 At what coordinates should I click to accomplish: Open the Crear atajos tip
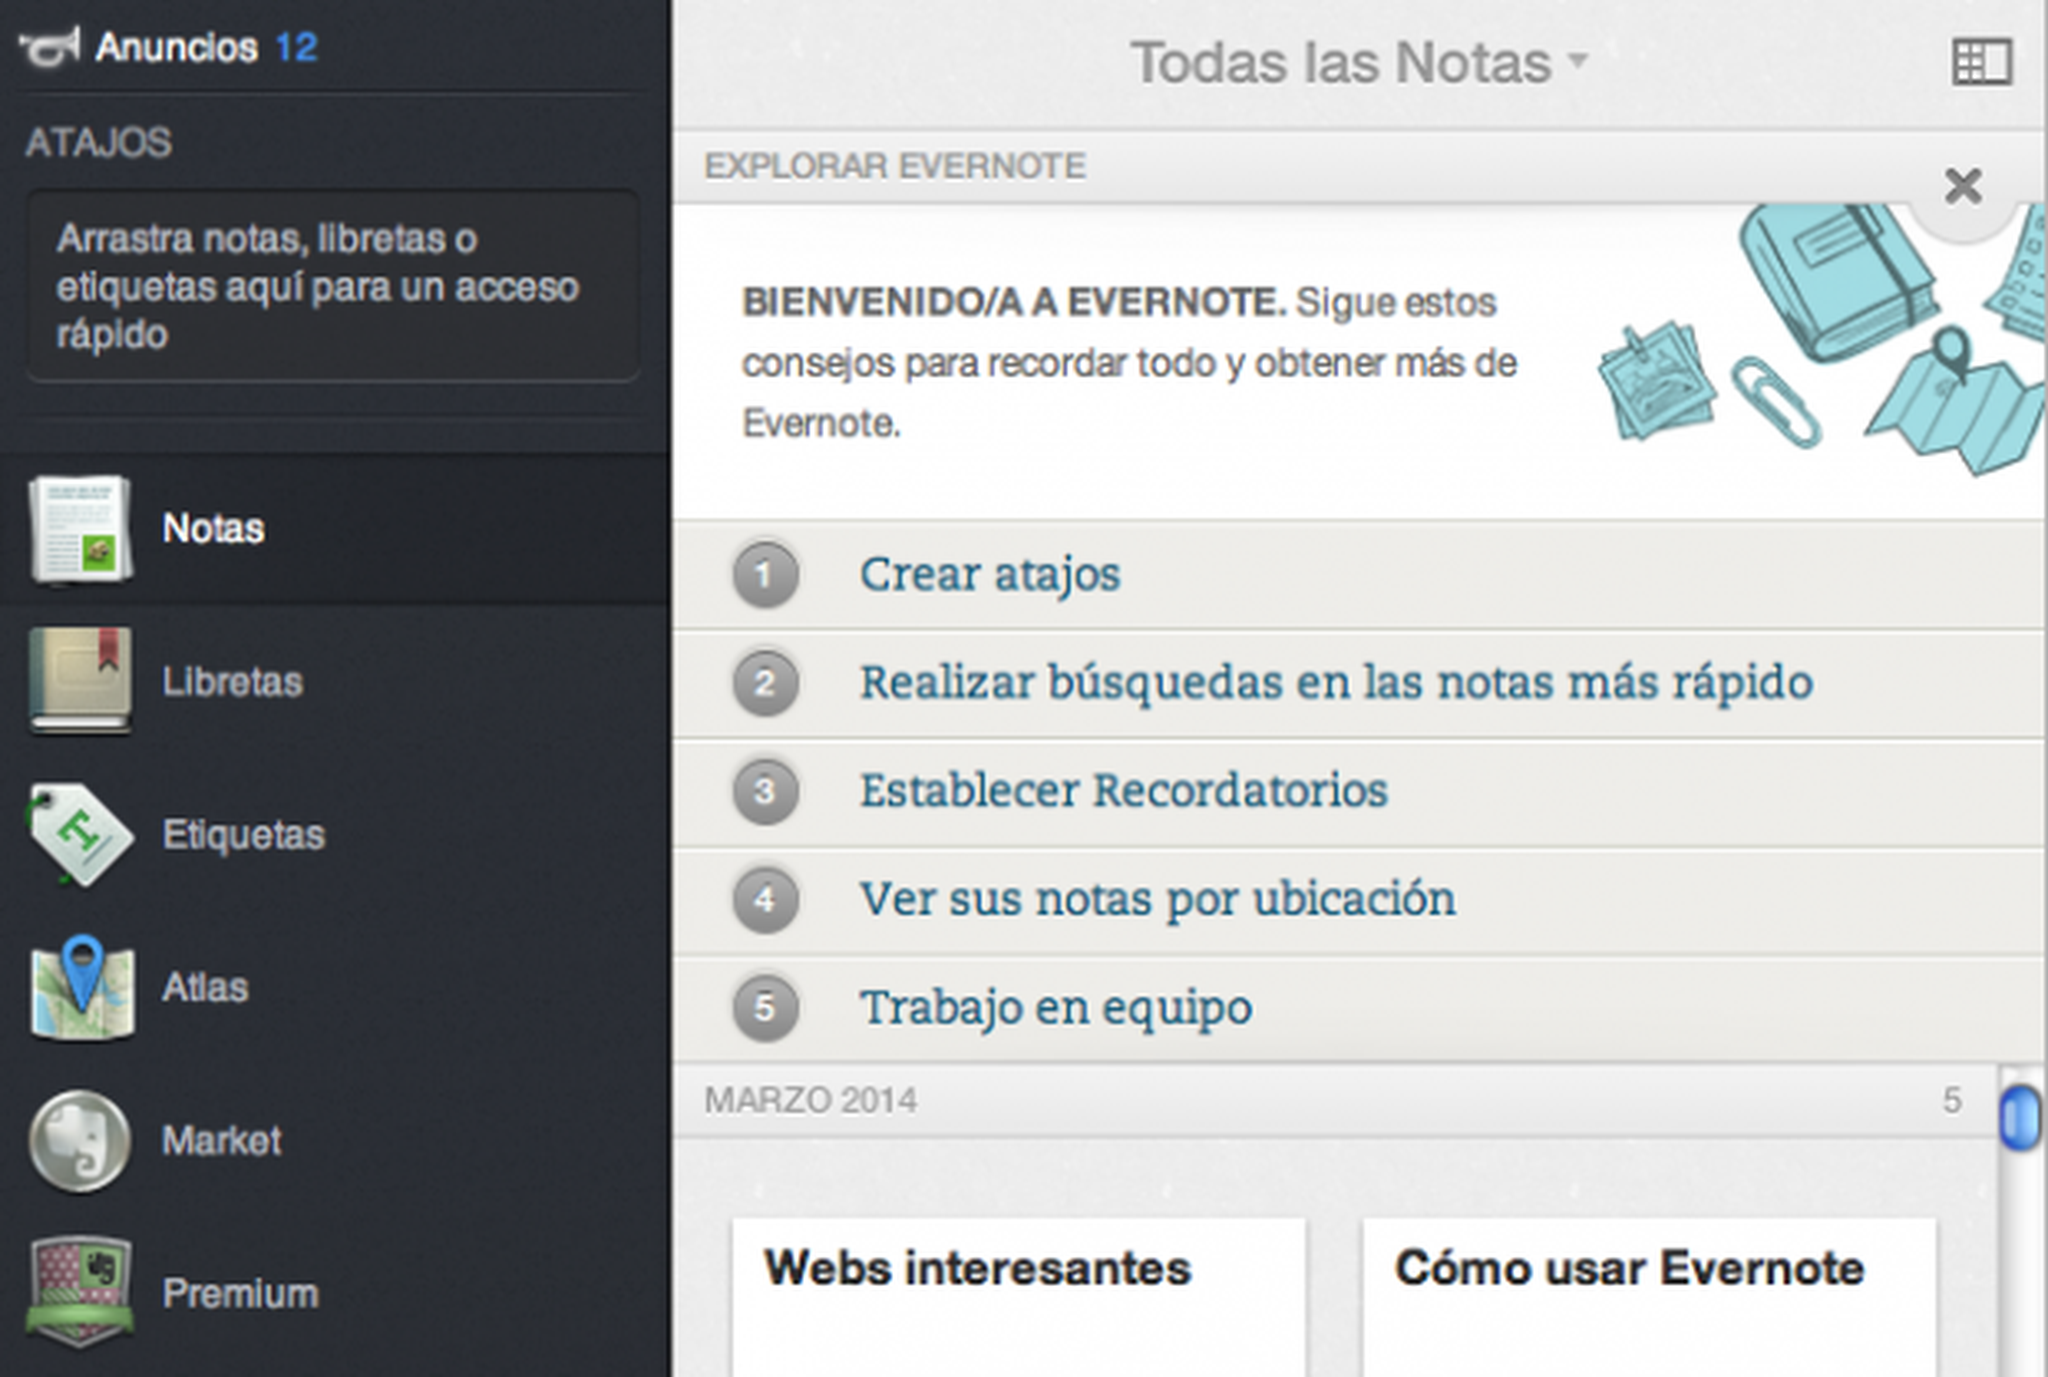(x=991, y=574)
